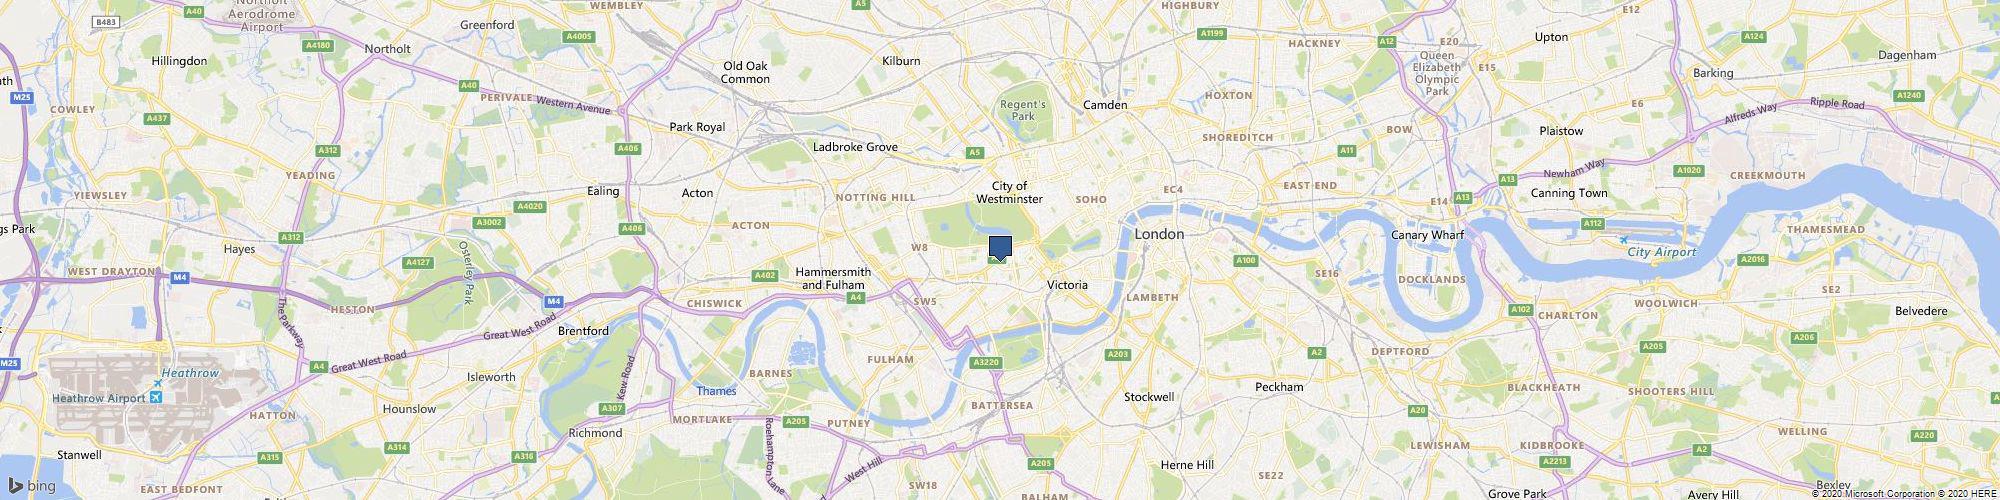Click the Thames river label

pos(716,391)
